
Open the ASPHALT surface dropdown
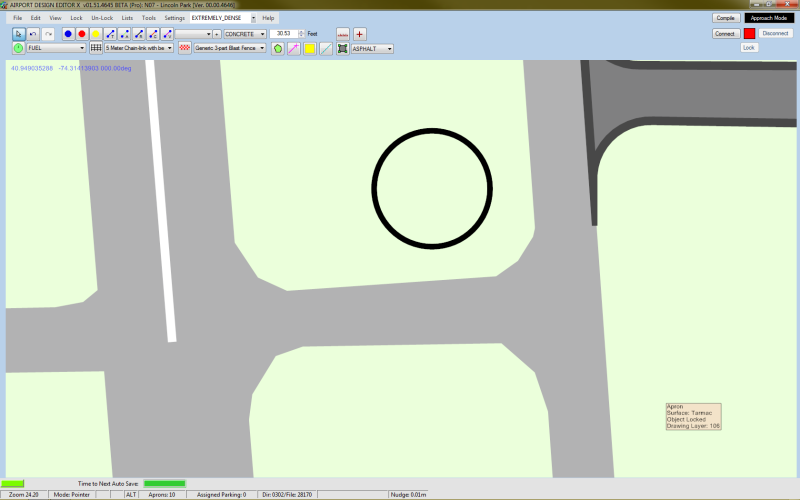point(372,49)
